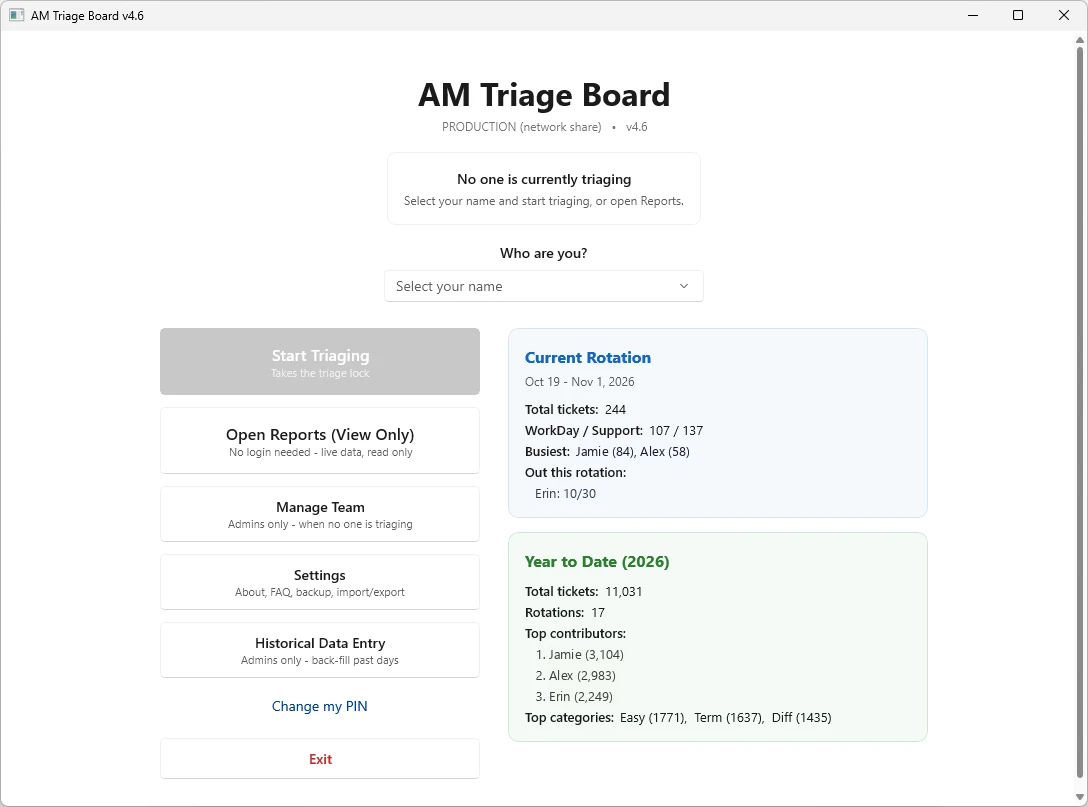Click the 'Erin: 10/30' entry
Viewport: 1088px width, 807px height.
(566, 493)
